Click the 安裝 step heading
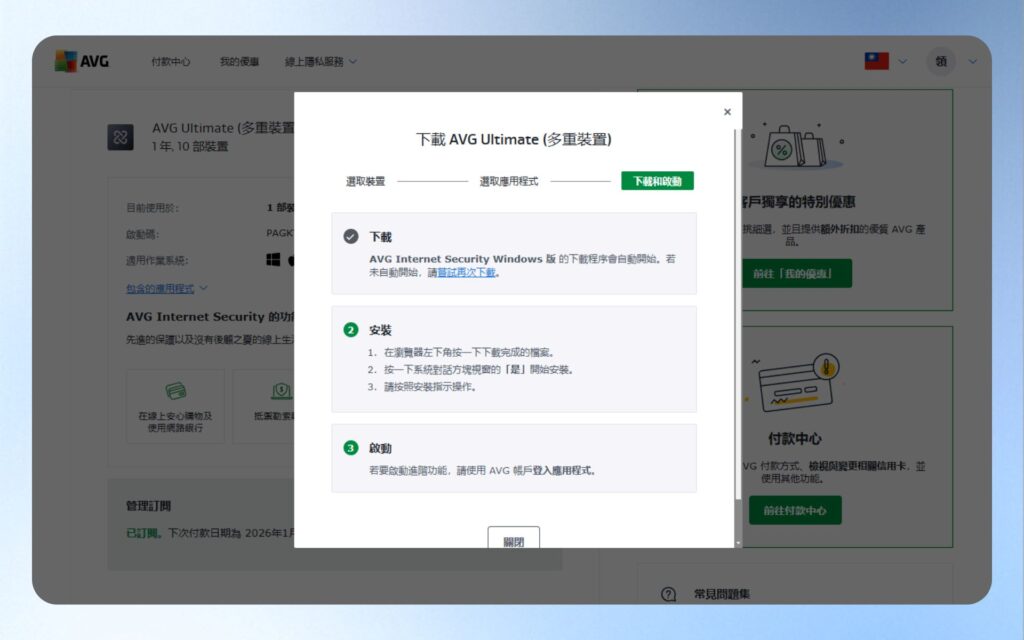This screenshot has height=640, width=1024. 380,330
